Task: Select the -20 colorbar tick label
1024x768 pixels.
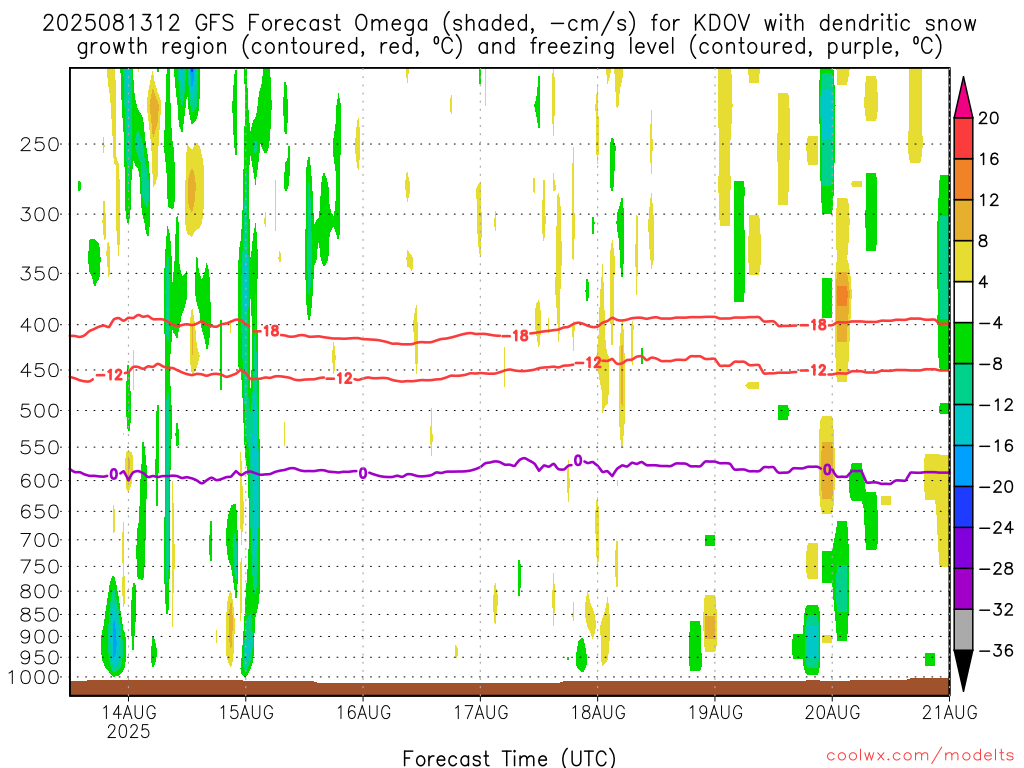Action: (x=996, y=487)
